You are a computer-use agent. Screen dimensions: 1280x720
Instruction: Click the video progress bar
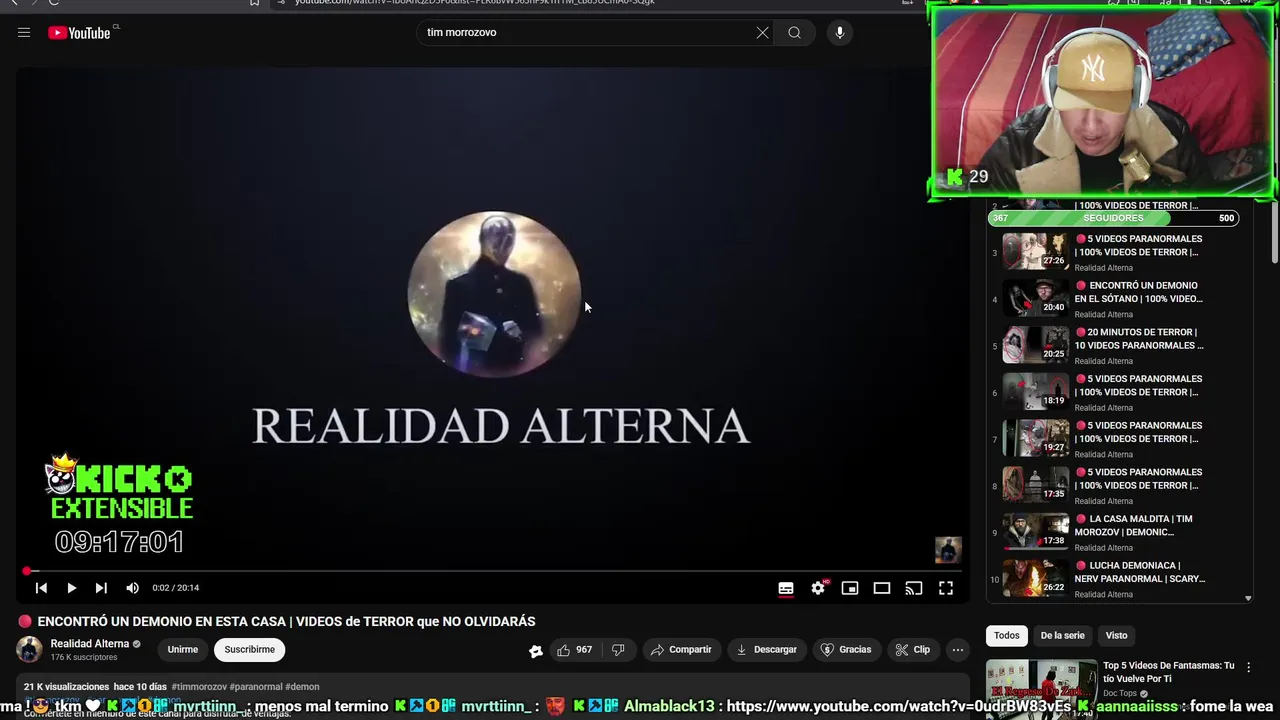[492, 571]
